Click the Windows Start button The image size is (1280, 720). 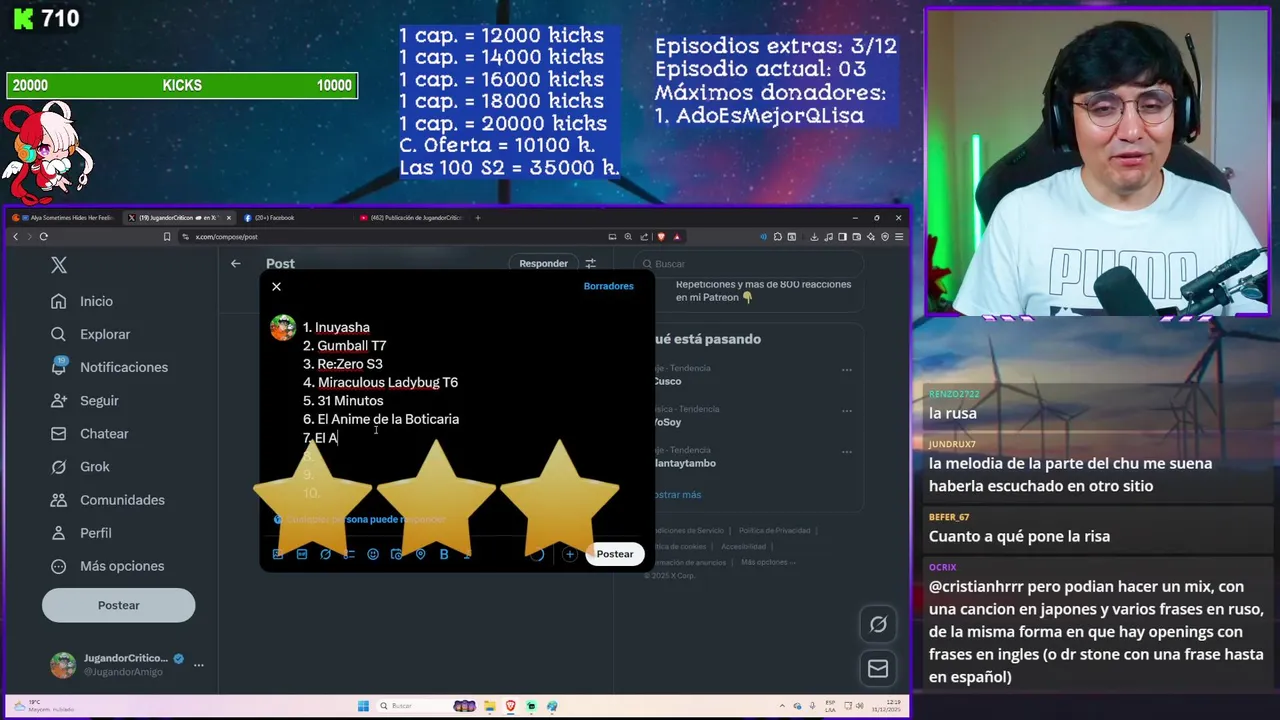click(x=364, y=706)
